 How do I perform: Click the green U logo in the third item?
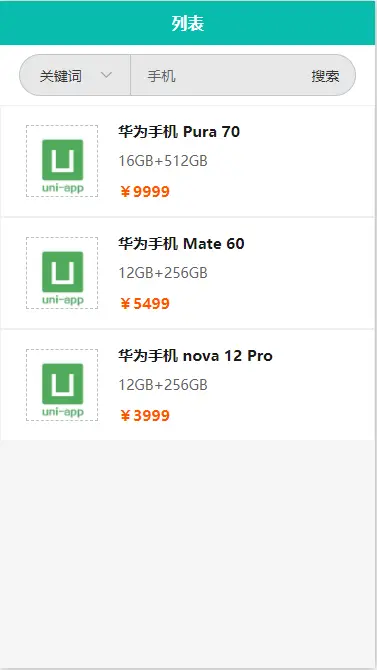62,384
